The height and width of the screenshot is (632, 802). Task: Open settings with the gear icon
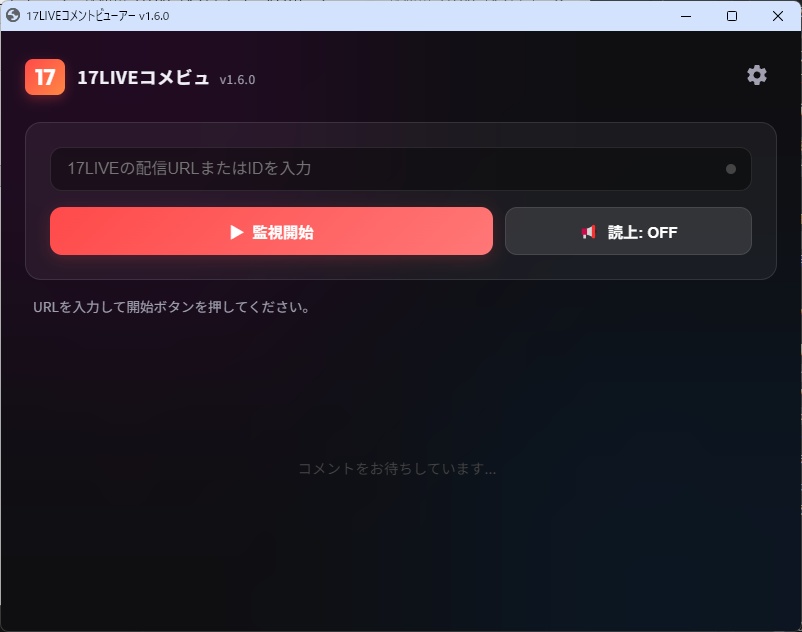756,75
